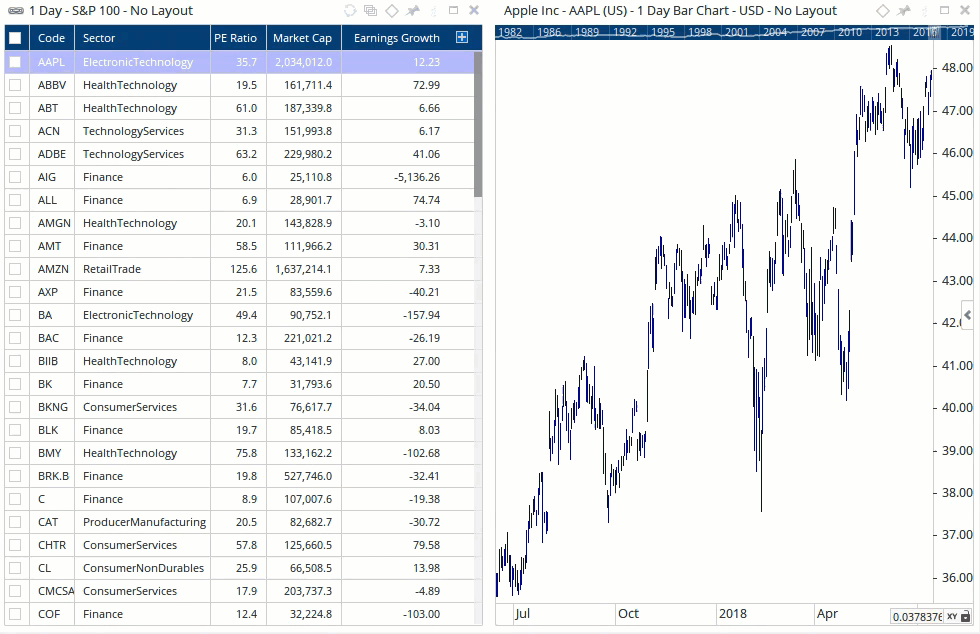This screenshot has width=980, height=634.
Task: Jump to 1998 on the chart timeline
Action: [x=699, y=32]
